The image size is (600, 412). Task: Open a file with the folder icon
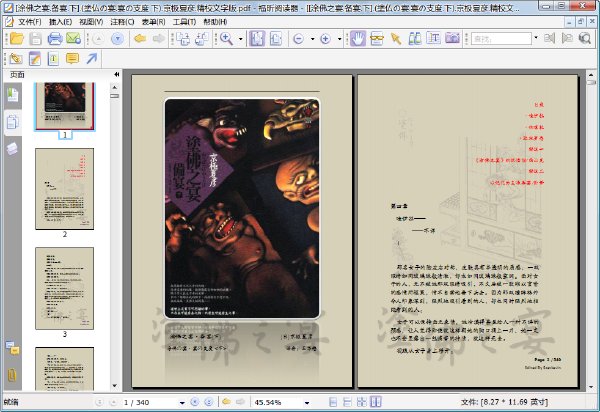click(17, 39)
